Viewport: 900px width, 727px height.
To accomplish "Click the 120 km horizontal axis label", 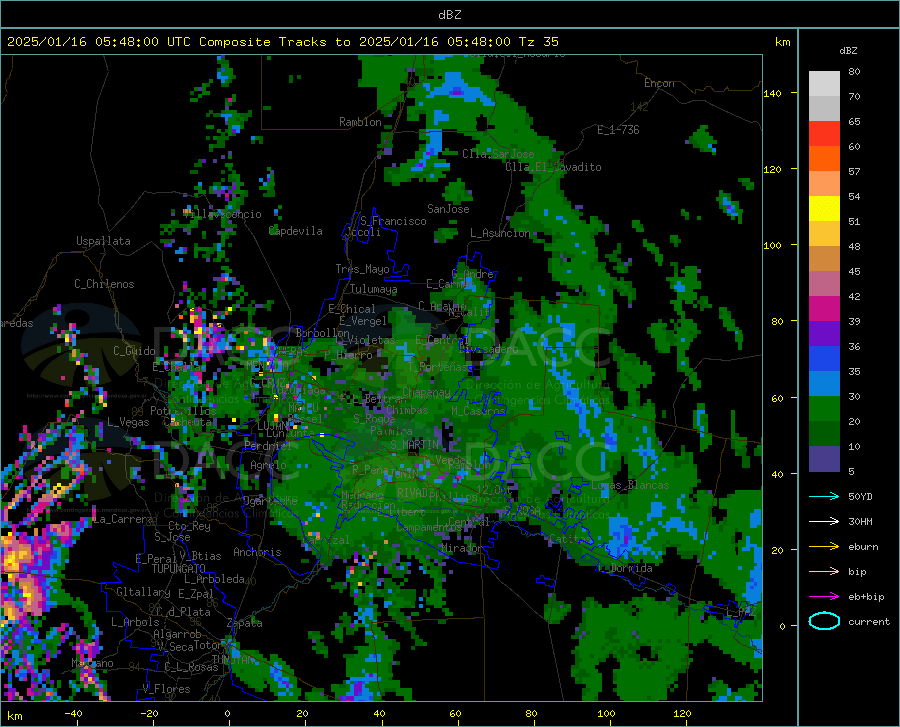I will (x=682, y=713).
